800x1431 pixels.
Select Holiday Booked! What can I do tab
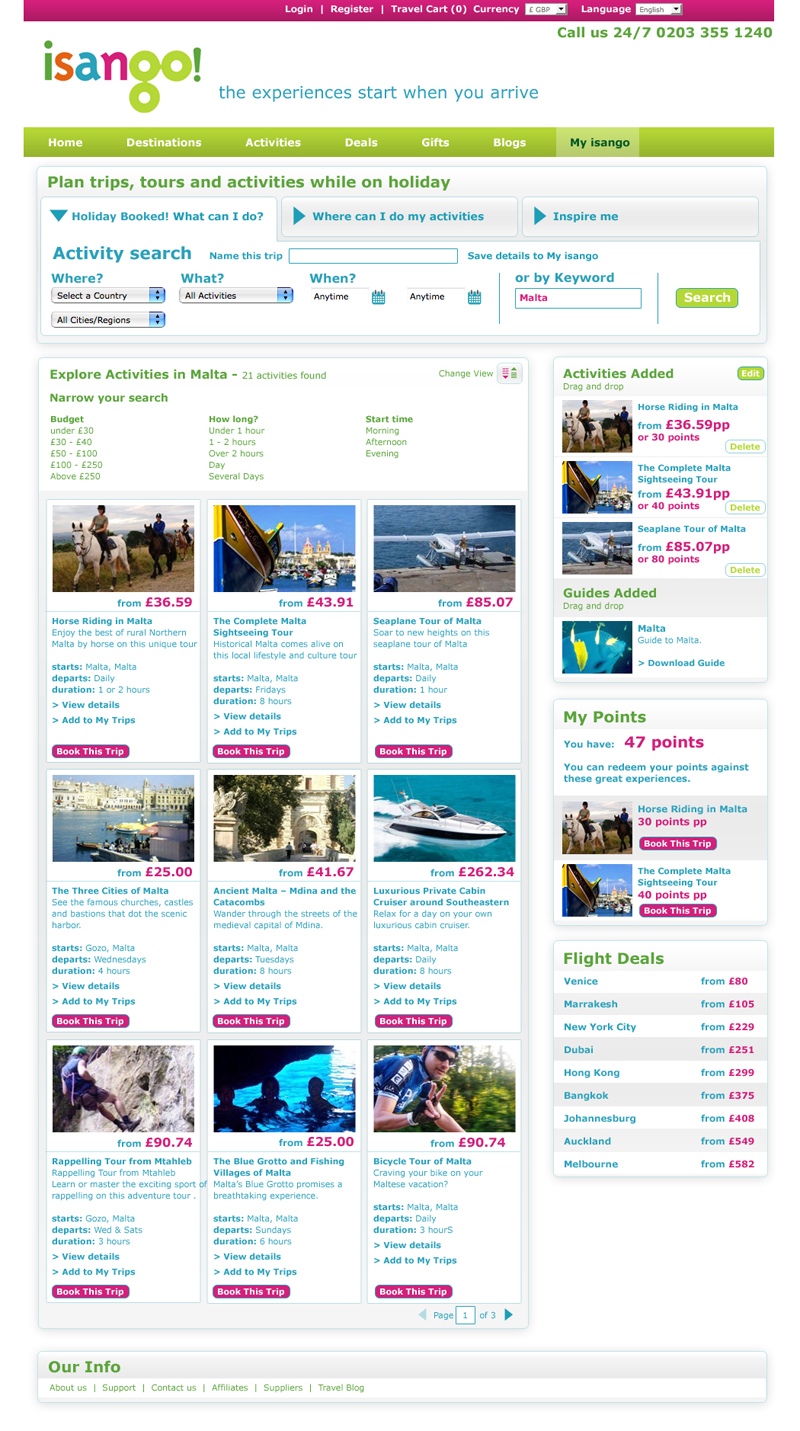coord(159,216)
